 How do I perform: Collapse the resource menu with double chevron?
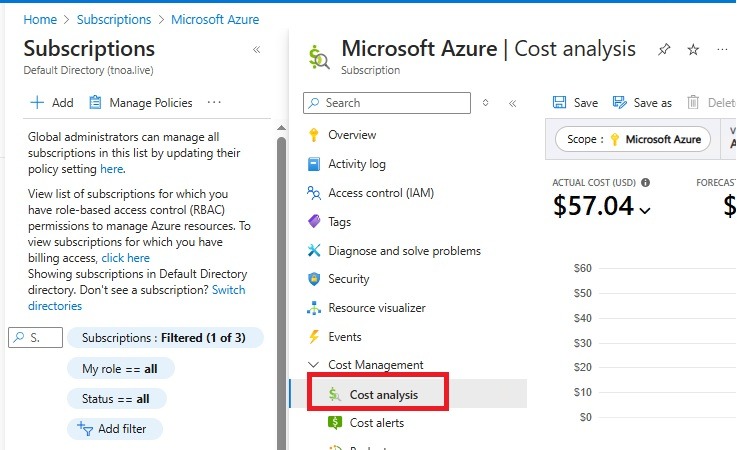coord(512,103)
